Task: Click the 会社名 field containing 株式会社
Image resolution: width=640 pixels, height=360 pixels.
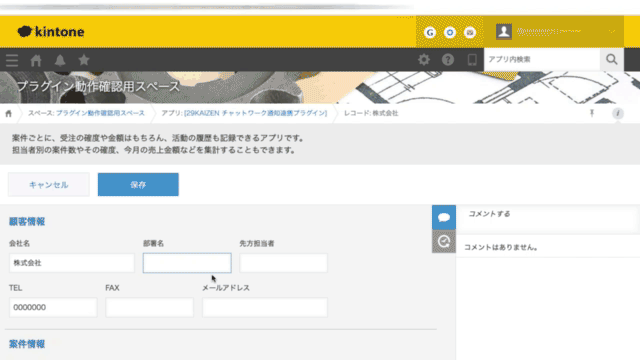Action: [72, 263]
